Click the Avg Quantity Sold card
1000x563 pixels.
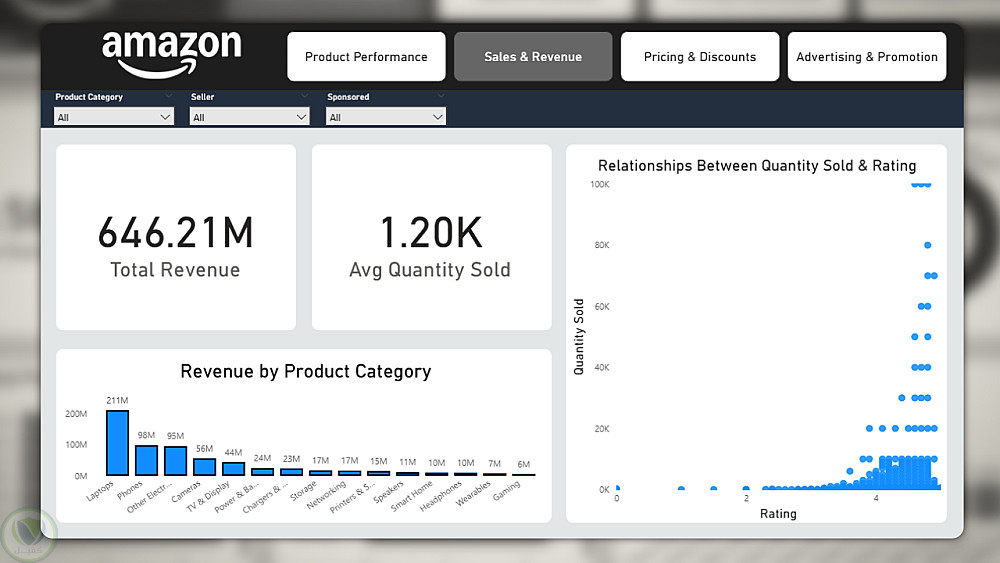click(431, 237)
